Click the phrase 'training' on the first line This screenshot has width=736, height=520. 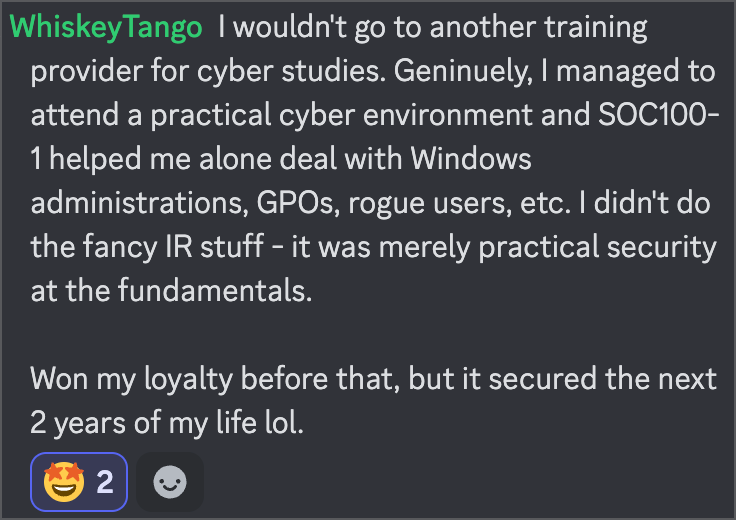pyautogui.click(x=589, y=27)
